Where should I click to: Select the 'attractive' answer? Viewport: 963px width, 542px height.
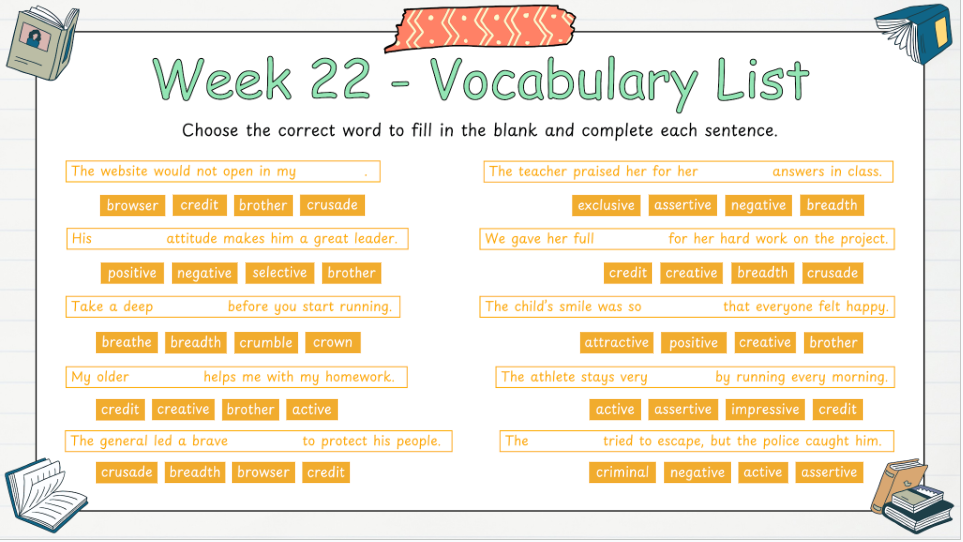[616, 343]
